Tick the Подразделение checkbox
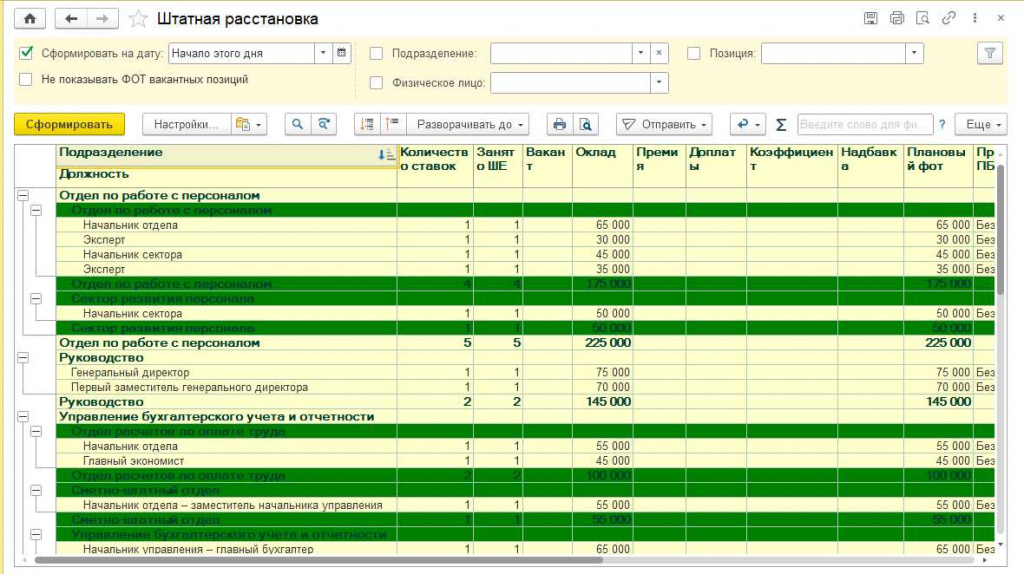The width and height of the screenshot is (1024, 574). point(376,54)
